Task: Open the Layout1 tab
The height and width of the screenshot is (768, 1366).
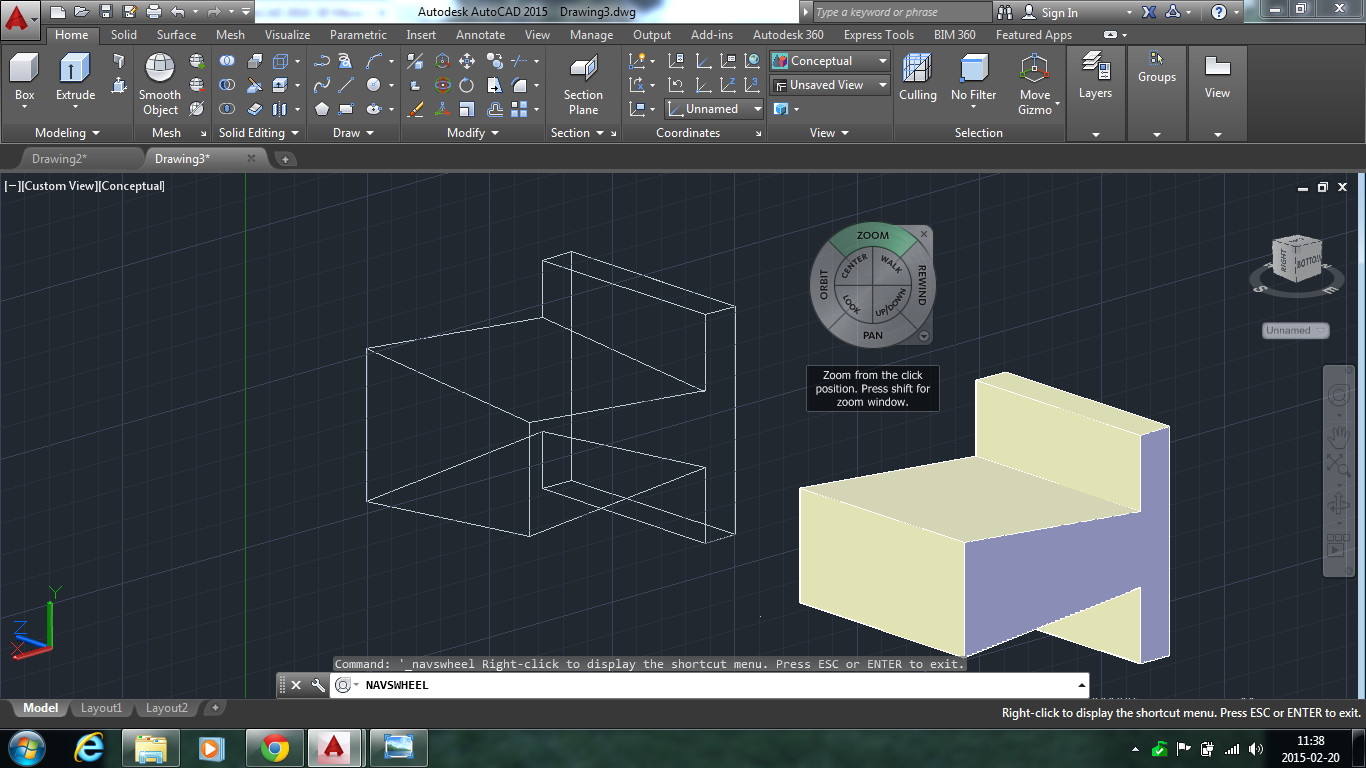Action: (101, 708)
